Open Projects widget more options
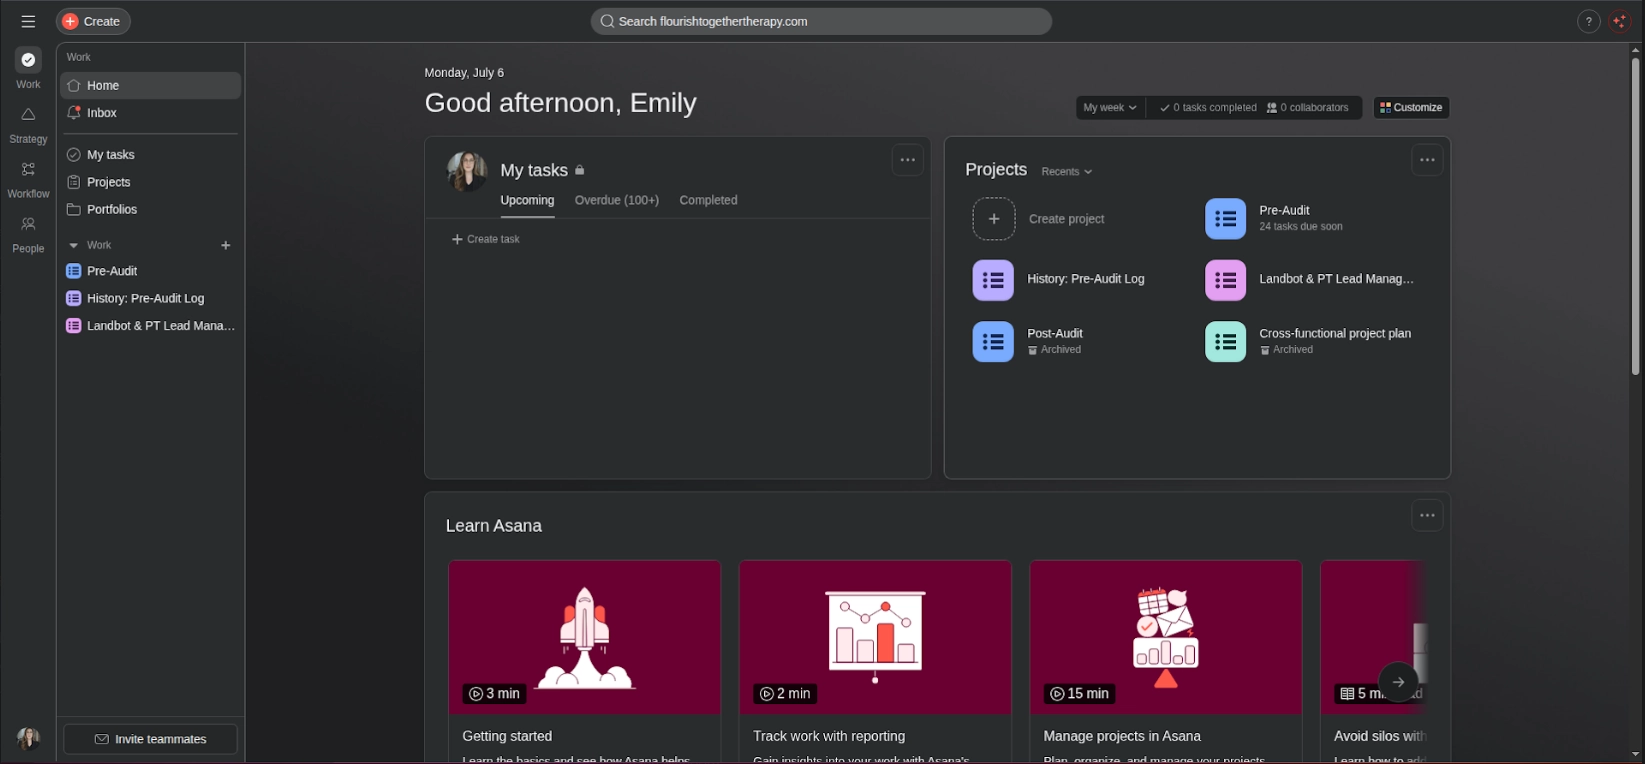 (x=1427, y=160)
